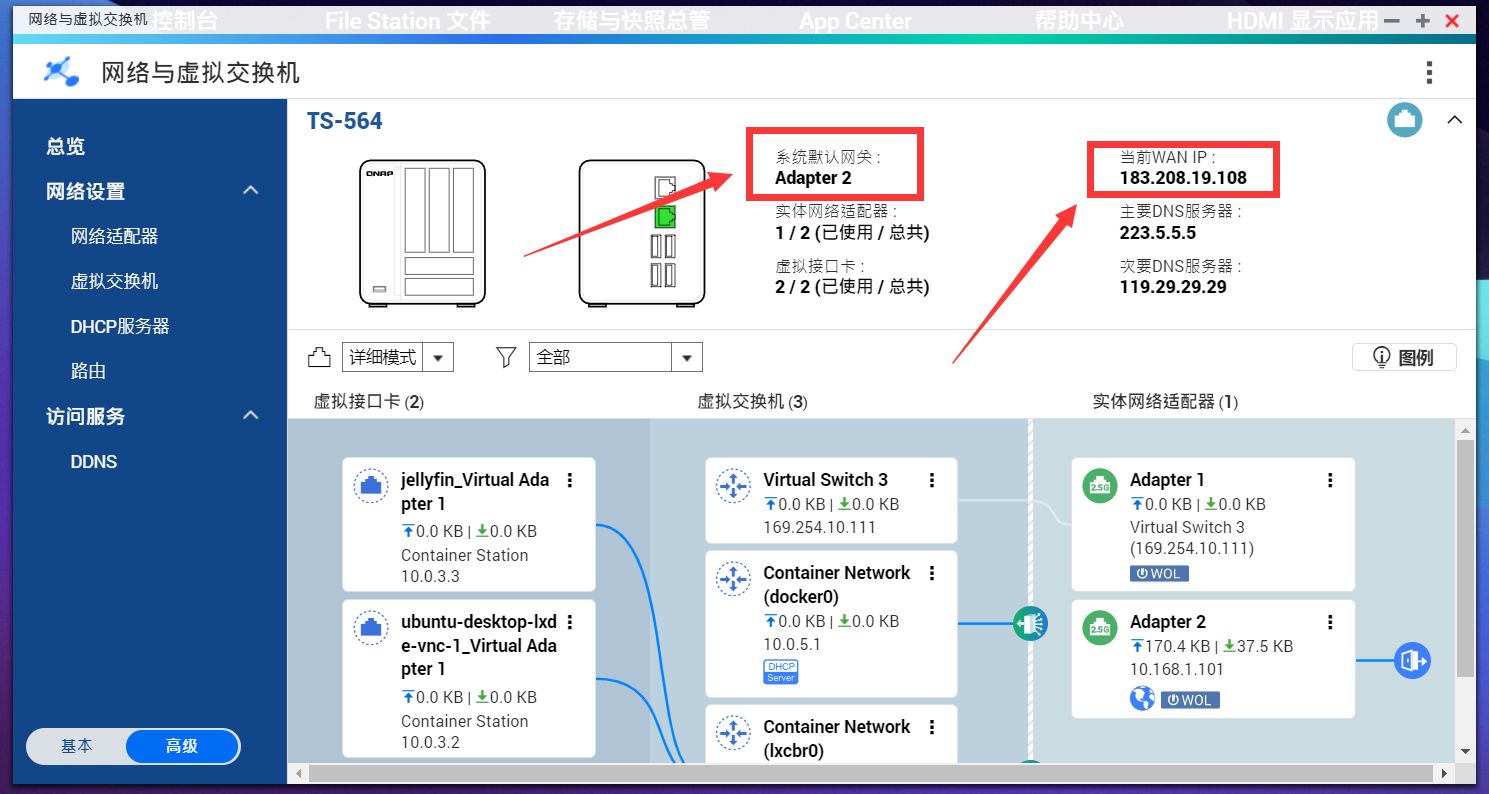1489x794 pixels.
Task: Open the 详细模式 view mode dropdown
Action: pos(398,357)
